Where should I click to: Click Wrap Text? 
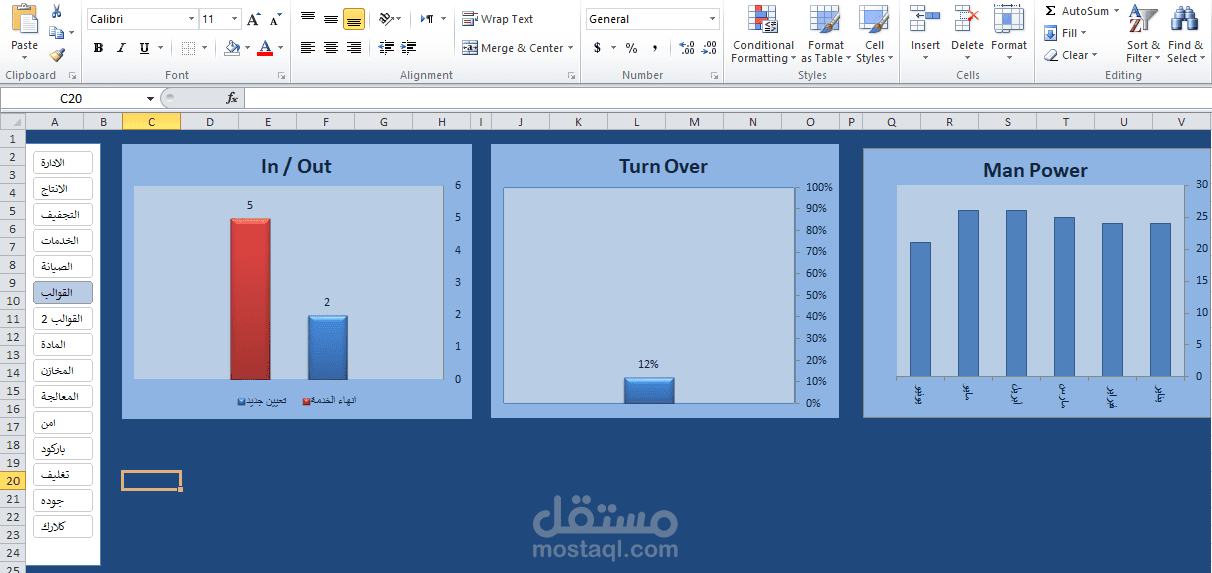(x=498, y=19)
